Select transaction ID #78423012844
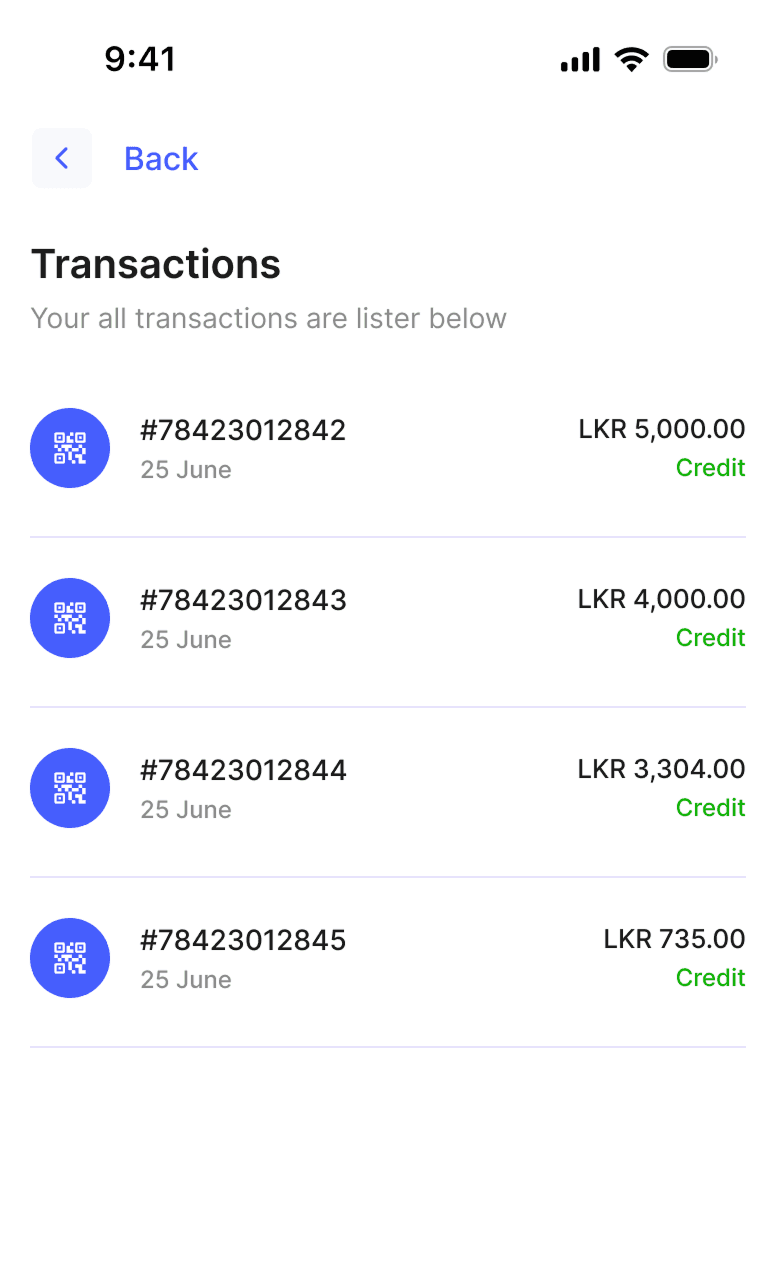This screenshot has width=780, height=1284. pyautogui.click(x=243, y=770)
